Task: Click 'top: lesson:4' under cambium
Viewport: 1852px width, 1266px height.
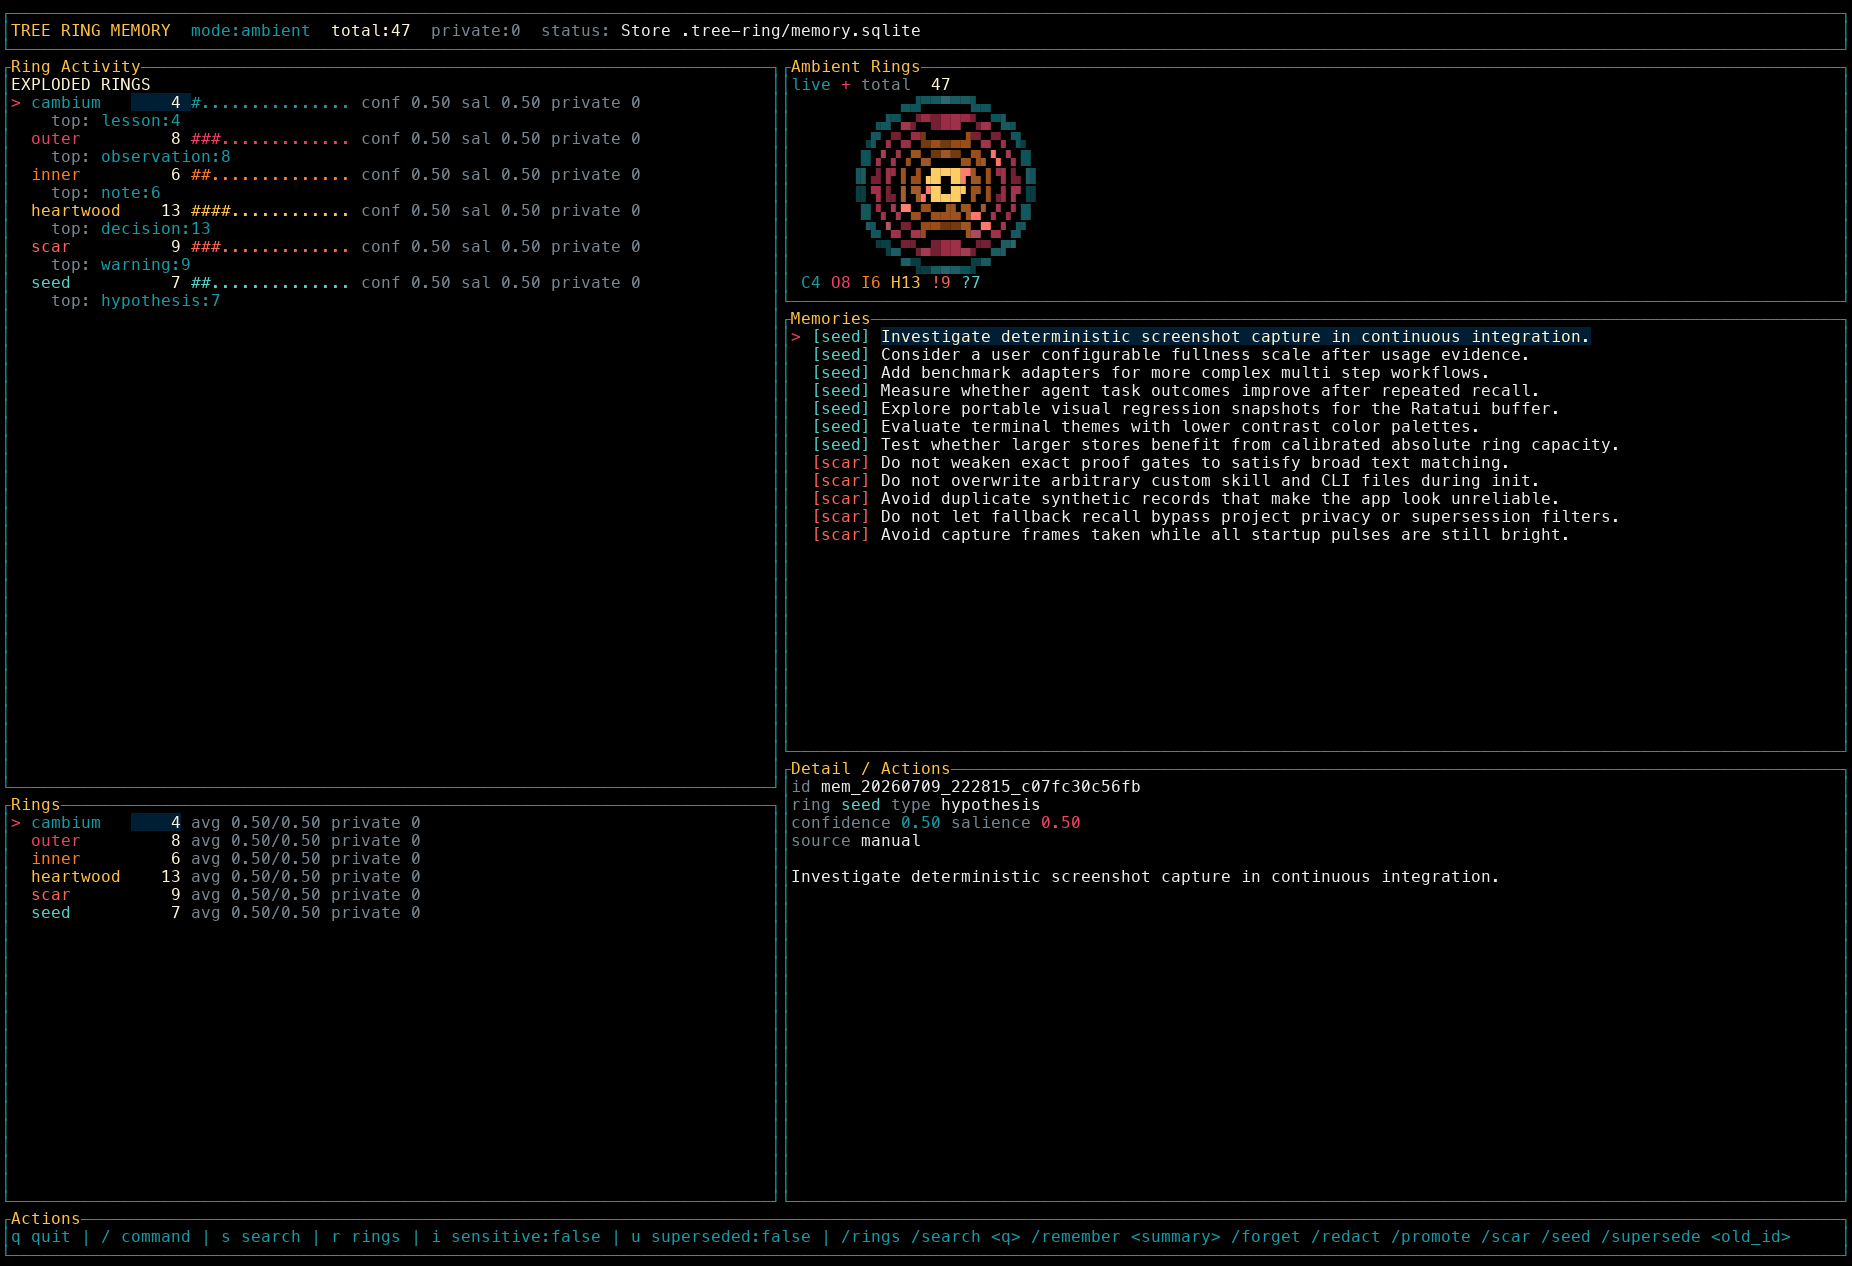Action: tap(116, 121)
